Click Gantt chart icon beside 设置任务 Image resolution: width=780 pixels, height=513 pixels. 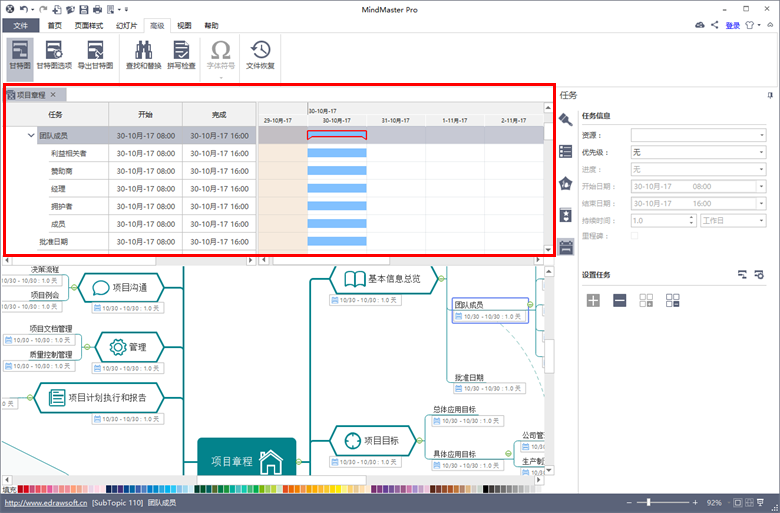(x=742, y=274)
